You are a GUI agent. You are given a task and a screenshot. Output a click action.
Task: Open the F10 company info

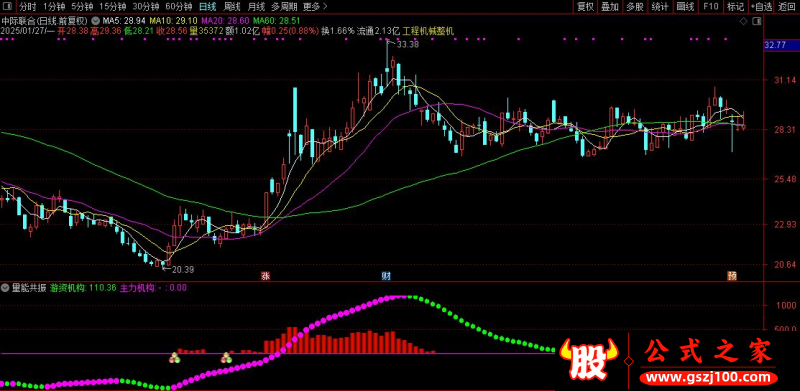pyautogui.click(x=710, y=7)
